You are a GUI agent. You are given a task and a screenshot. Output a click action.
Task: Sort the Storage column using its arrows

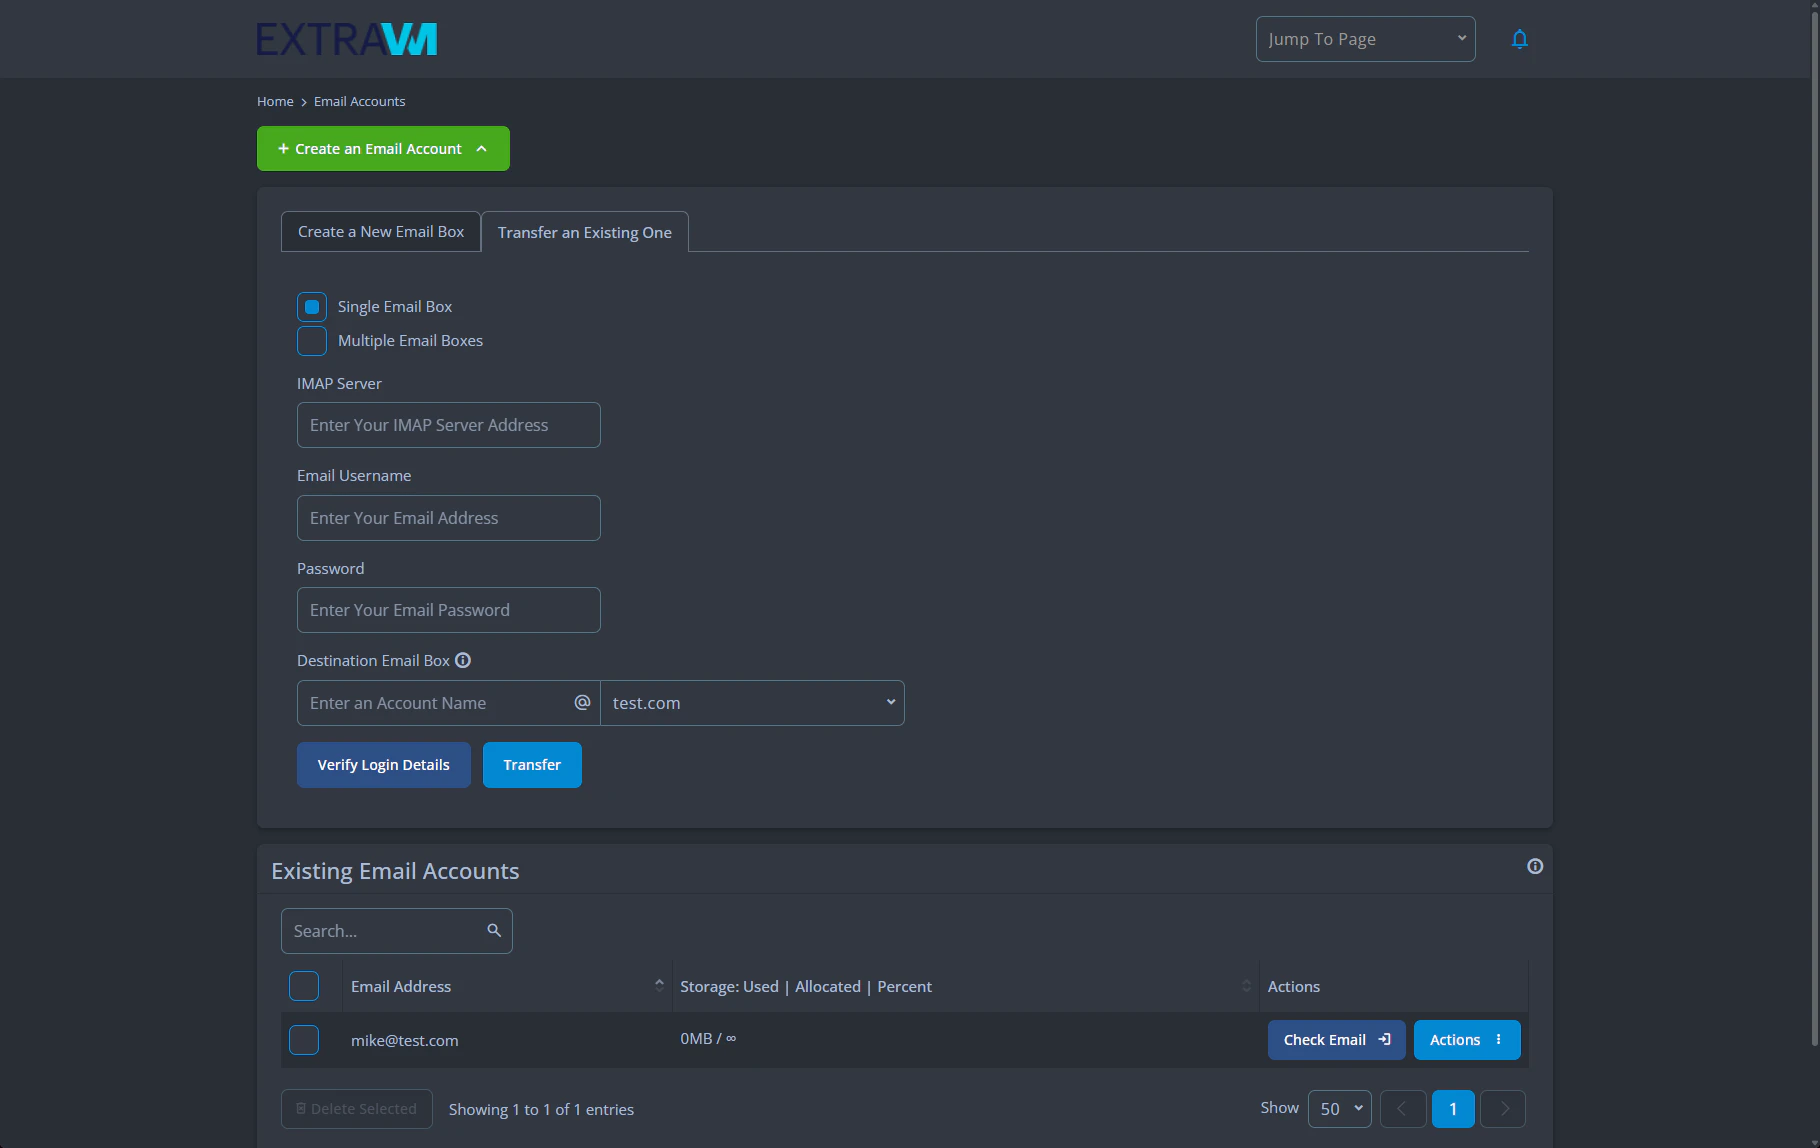(1246, 986)
